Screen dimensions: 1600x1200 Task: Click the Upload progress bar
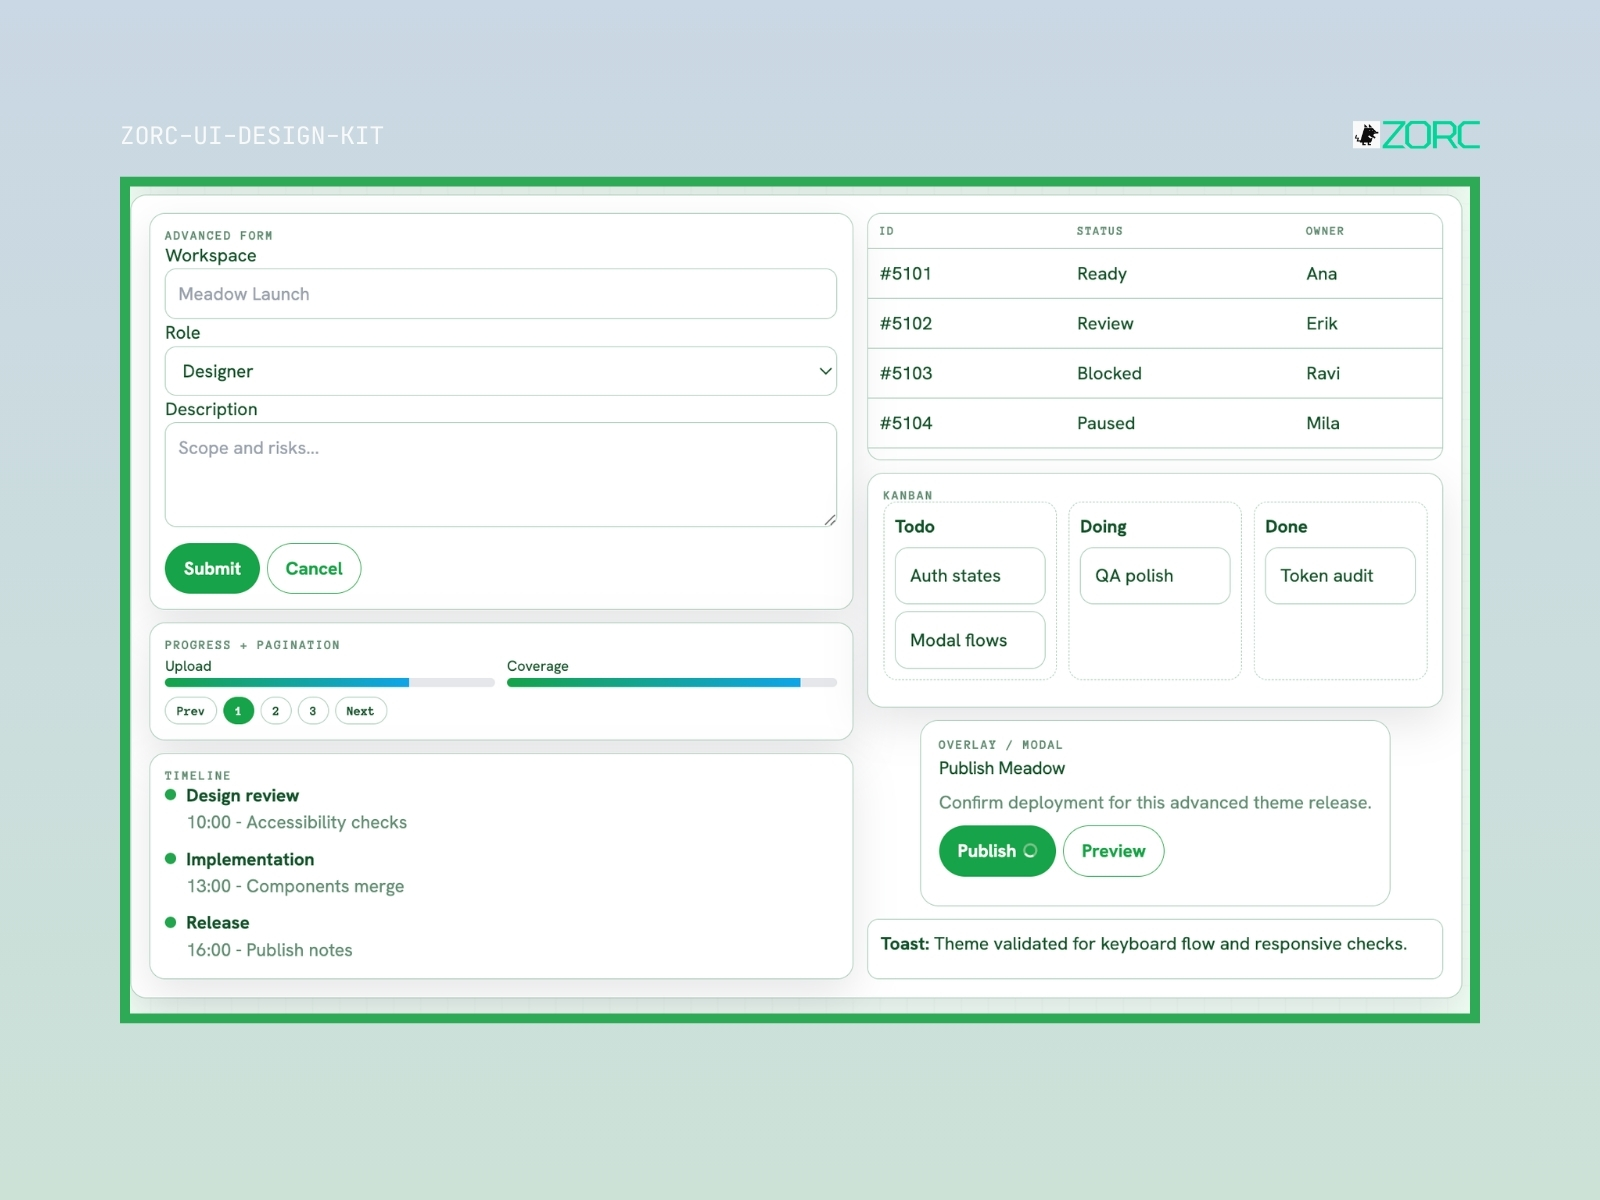[x=330, y=683]
